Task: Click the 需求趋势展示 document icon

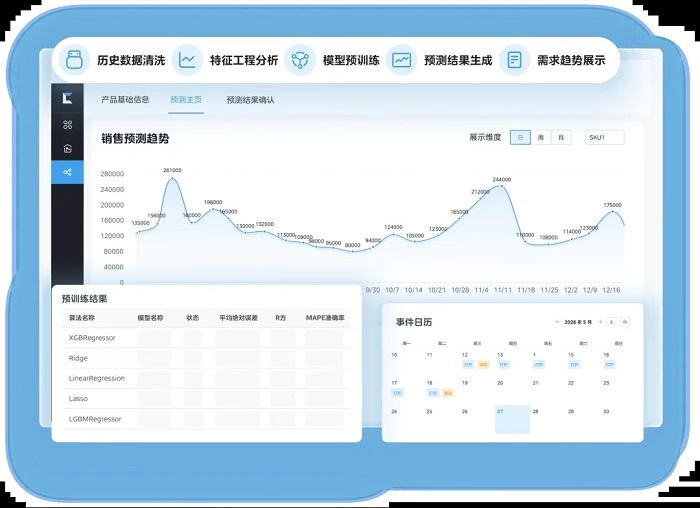Action: 514,60
